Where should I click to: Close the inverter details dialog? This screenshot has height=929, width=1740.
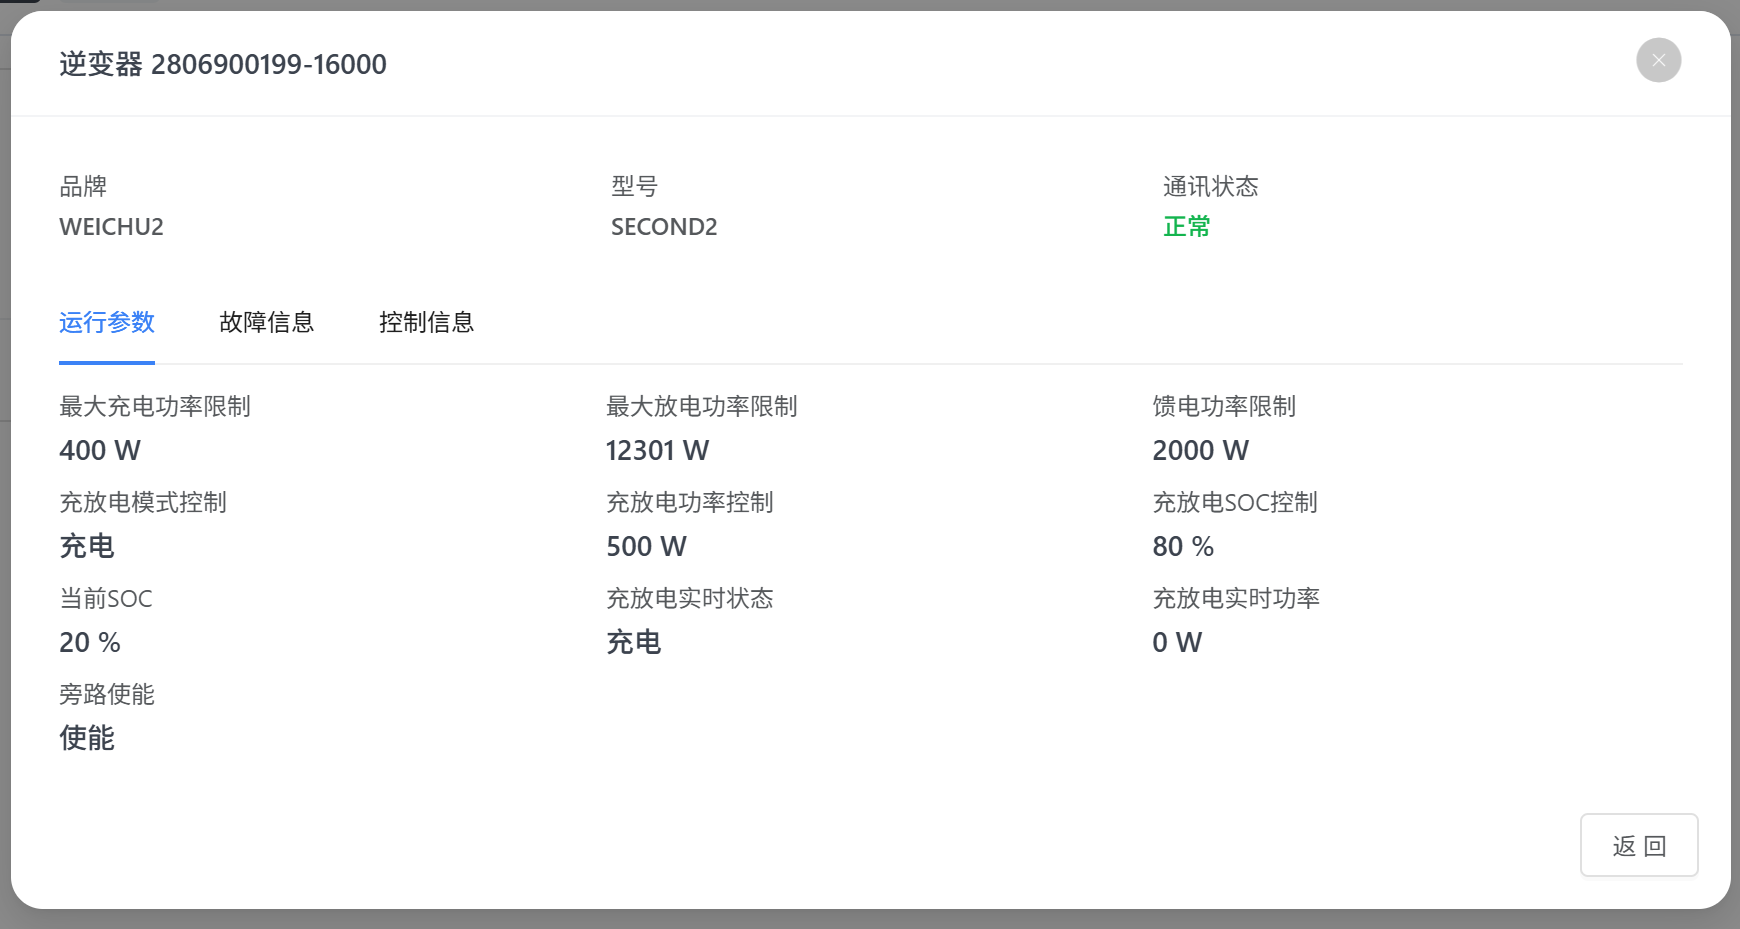pyautogui.click(x=1658, y=60)
